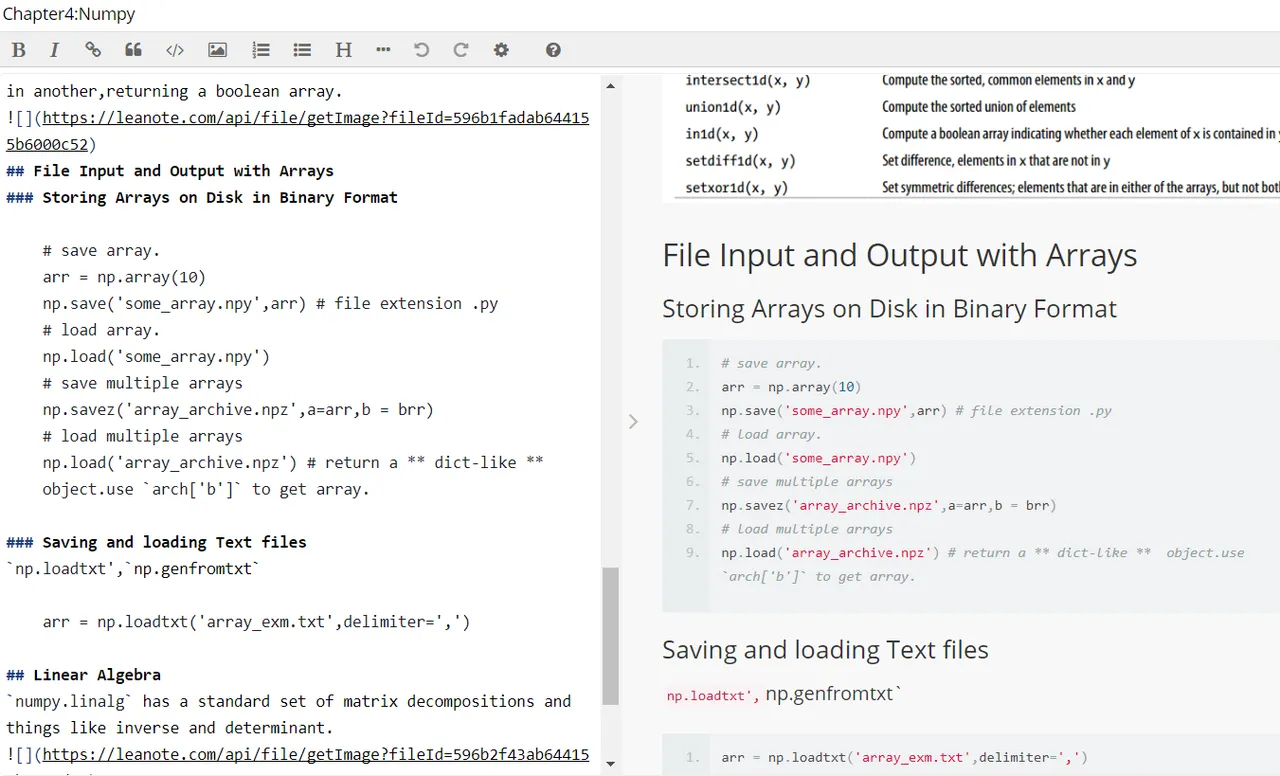Click the '## File Input and Output with Arrays' line
This screenshot has height=776, width=1280.
(170, 171)
